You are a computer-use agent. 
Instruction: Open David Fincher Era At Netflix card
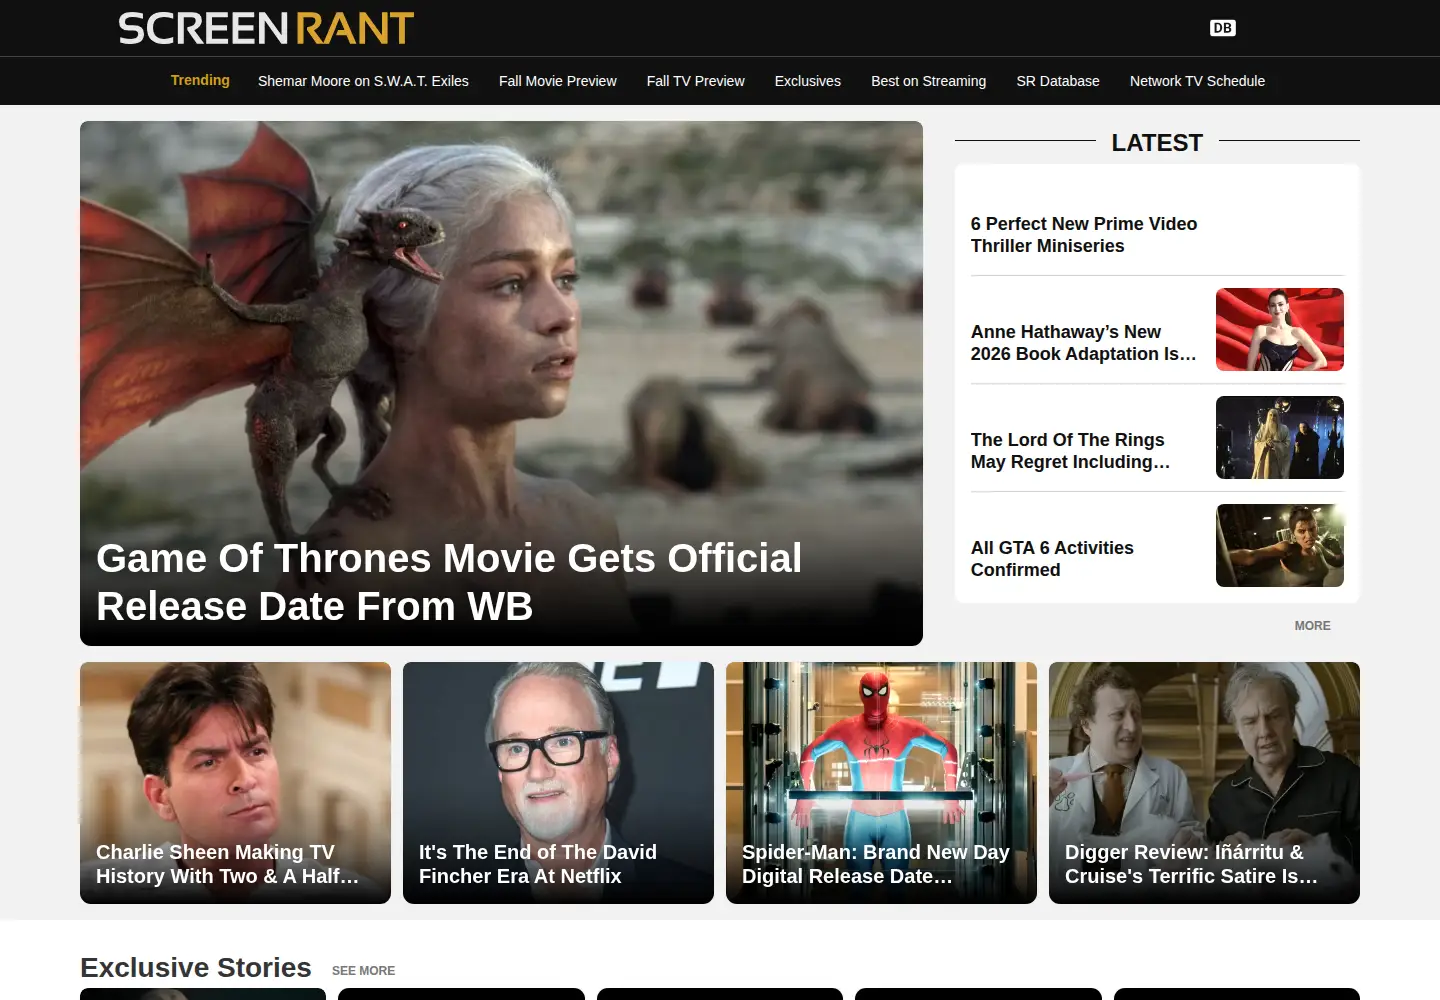point(558,783)
